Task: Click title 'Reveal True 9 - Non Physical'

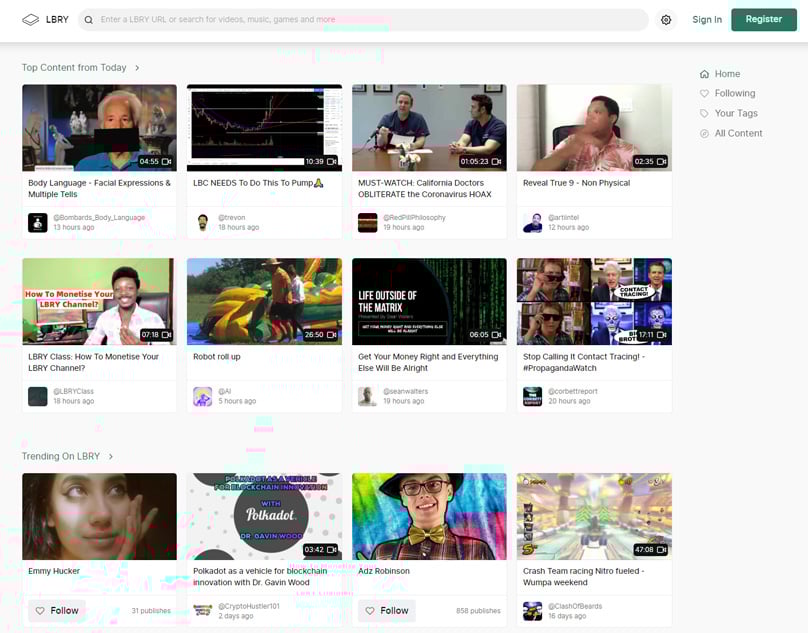Action: [x=576, y=183]
